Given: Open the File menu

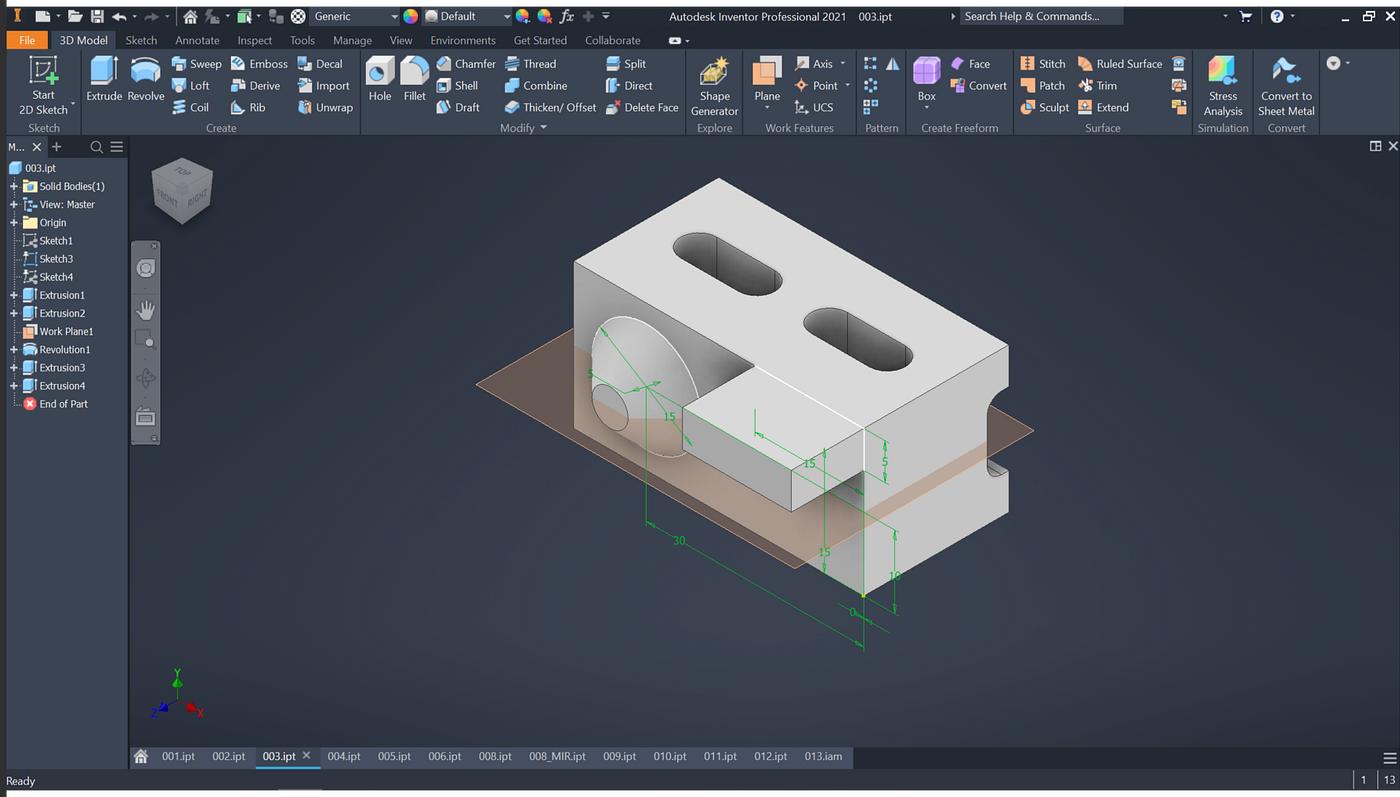Looking at the screenshot, I should click(x=27, y=40).
